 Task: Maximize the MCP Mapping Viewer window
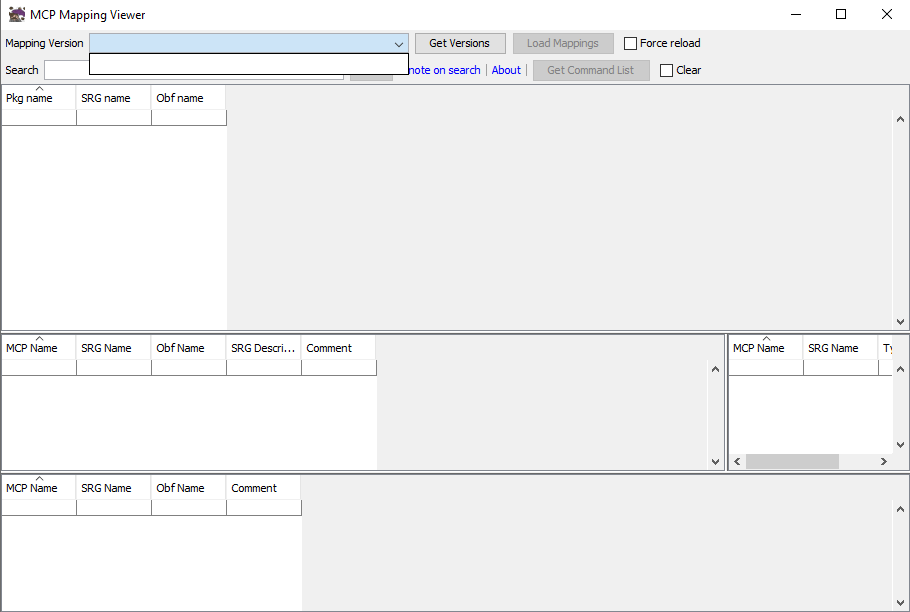[x=841, y=15]
